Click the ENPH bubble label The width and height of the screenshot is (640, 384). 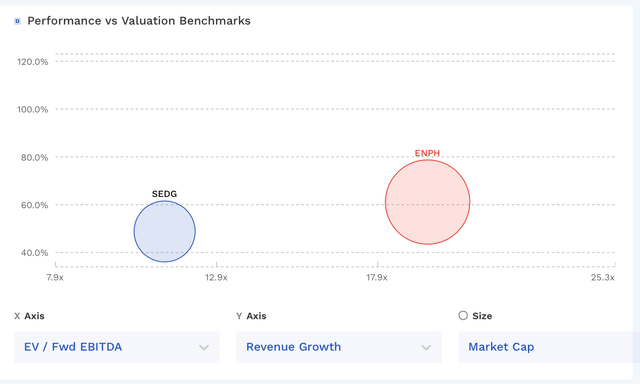[427, 153]
